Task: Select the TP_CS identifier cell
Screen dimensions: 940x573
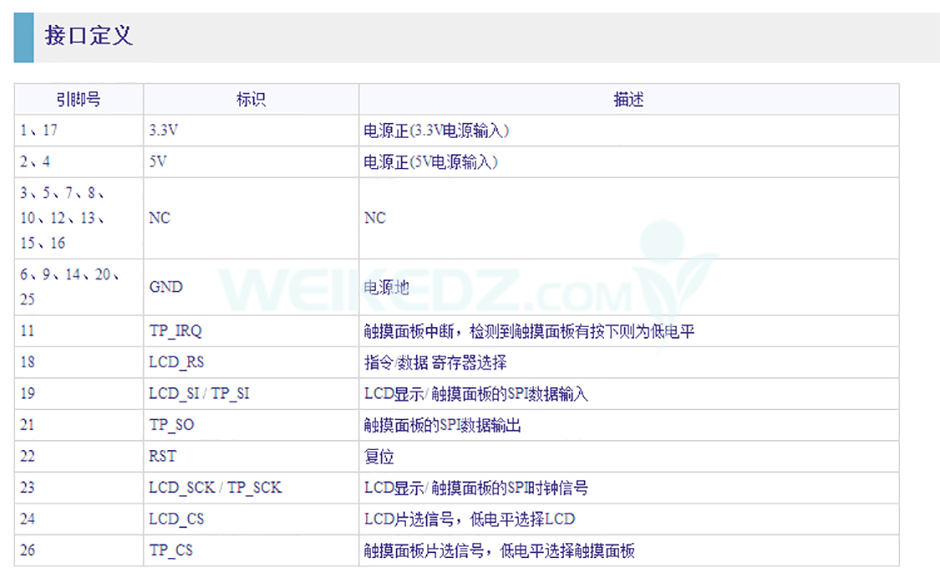Action: (251, 550)
